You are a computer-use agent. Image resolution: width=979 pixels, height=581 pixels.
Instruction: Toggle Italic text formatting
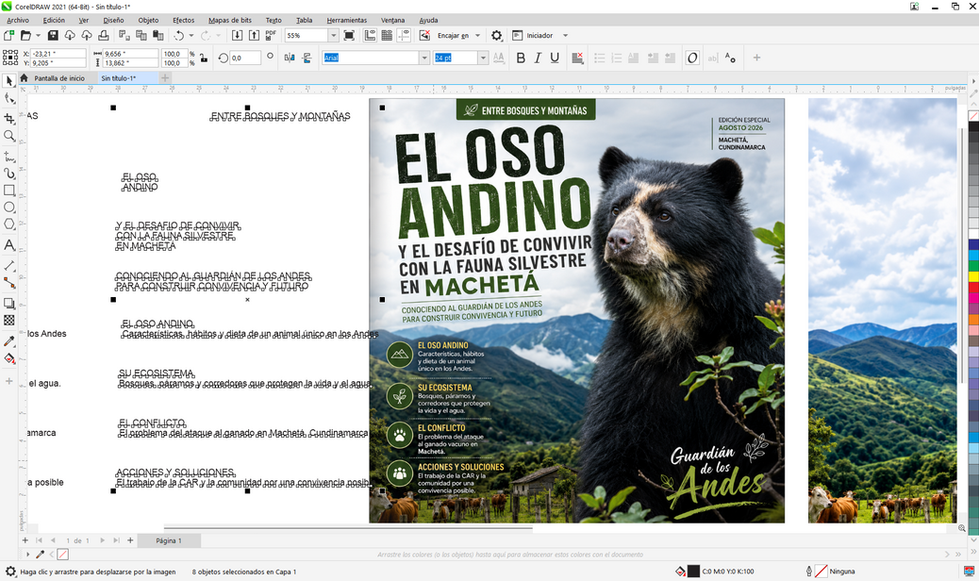pos(538,58)
